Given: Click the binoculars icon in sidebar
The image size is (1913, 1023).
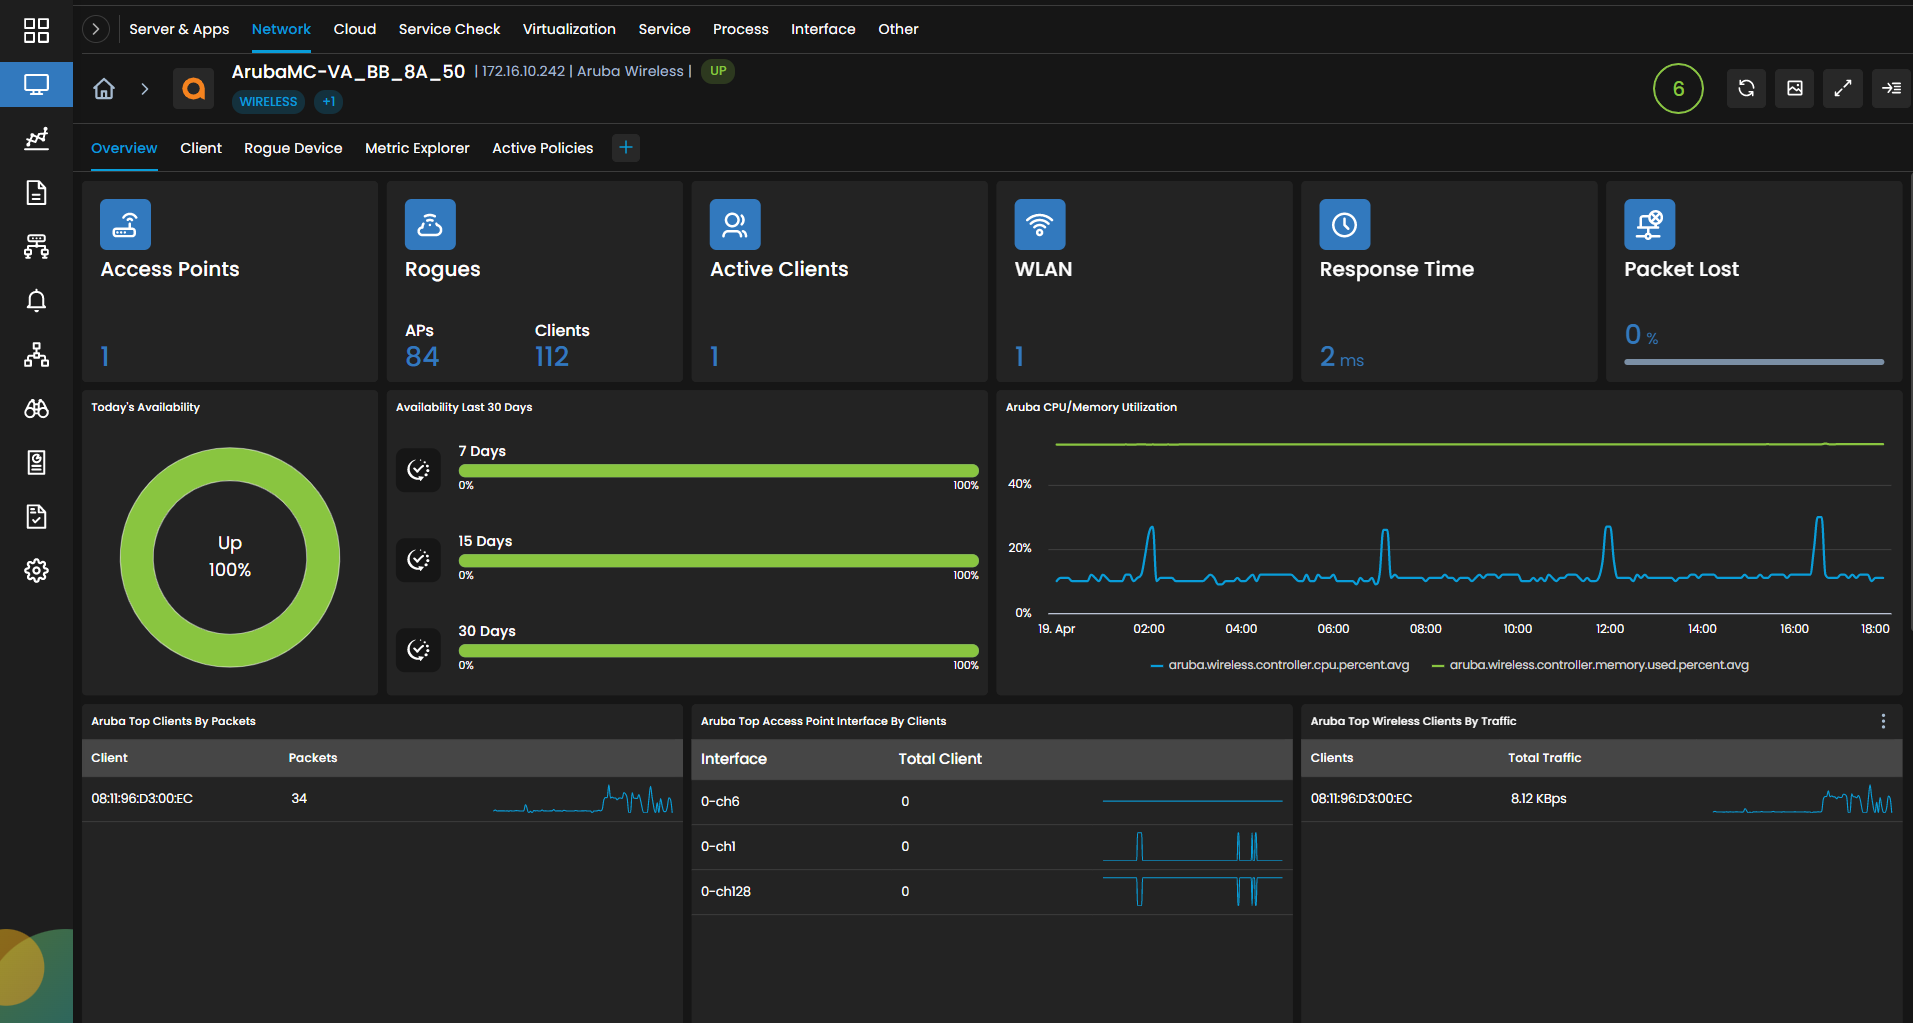Looking at the screenshot, I should click(36, 408).
